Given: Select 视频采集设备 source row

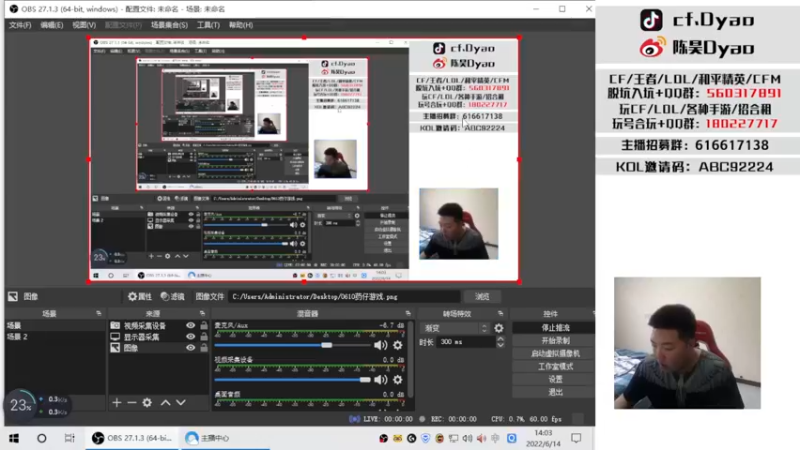Looking at the screenshot, I should (x=159, y=326).
